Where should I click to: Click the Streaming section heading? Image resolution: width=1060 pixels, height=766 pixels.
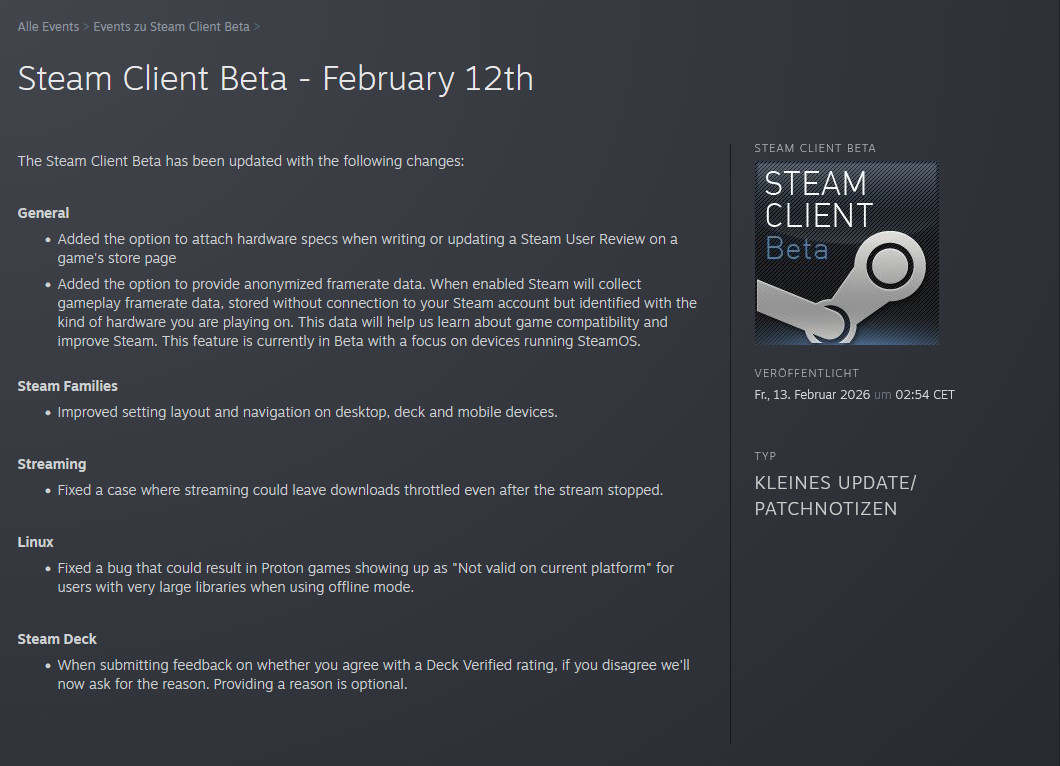tap(52, 464)
